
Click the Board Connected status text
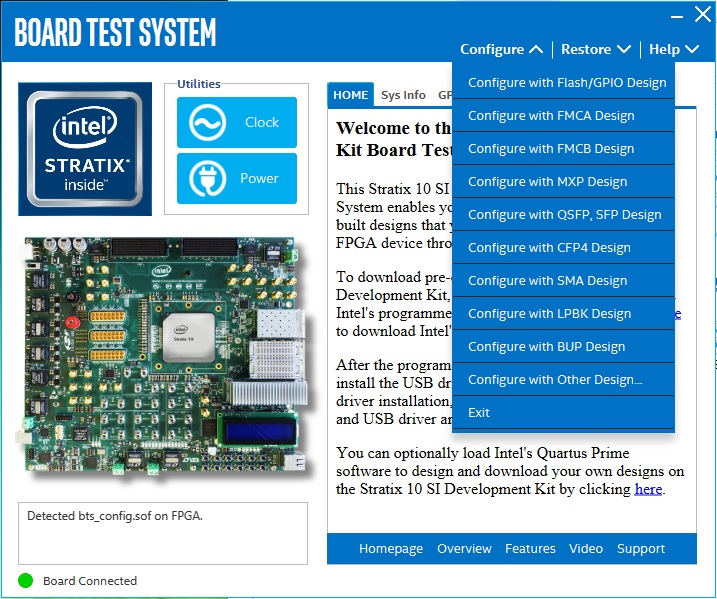(x=90, y=581)
